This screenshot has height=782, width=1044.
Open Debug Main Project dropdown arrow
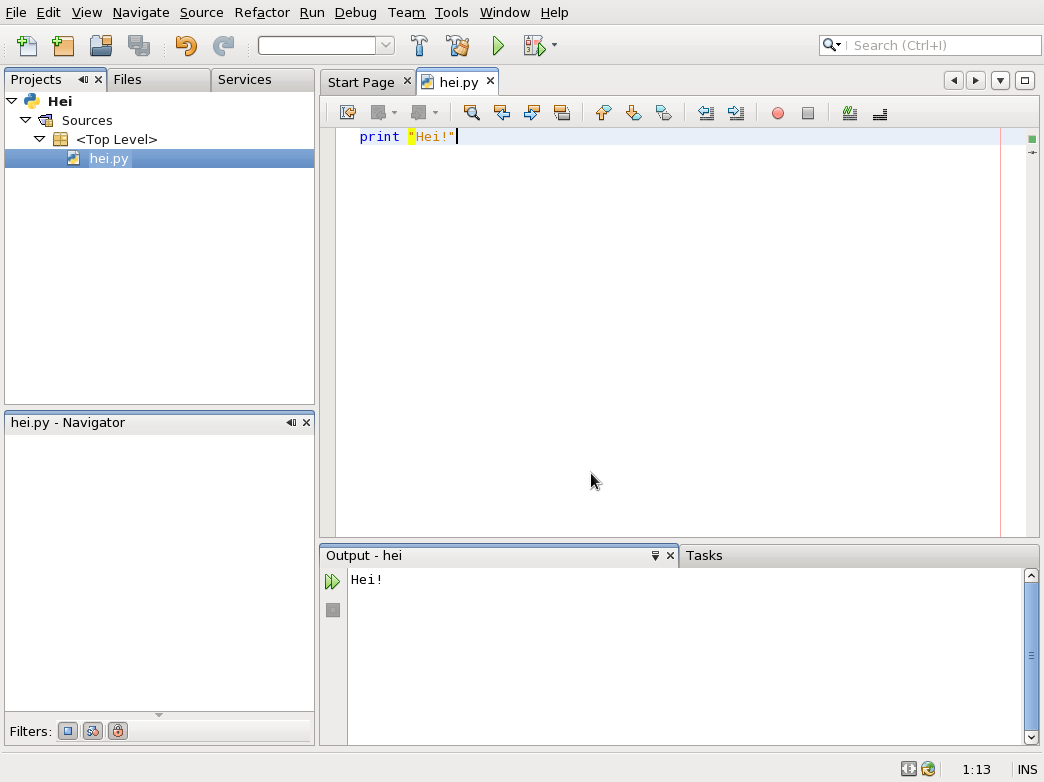(554, 45)
